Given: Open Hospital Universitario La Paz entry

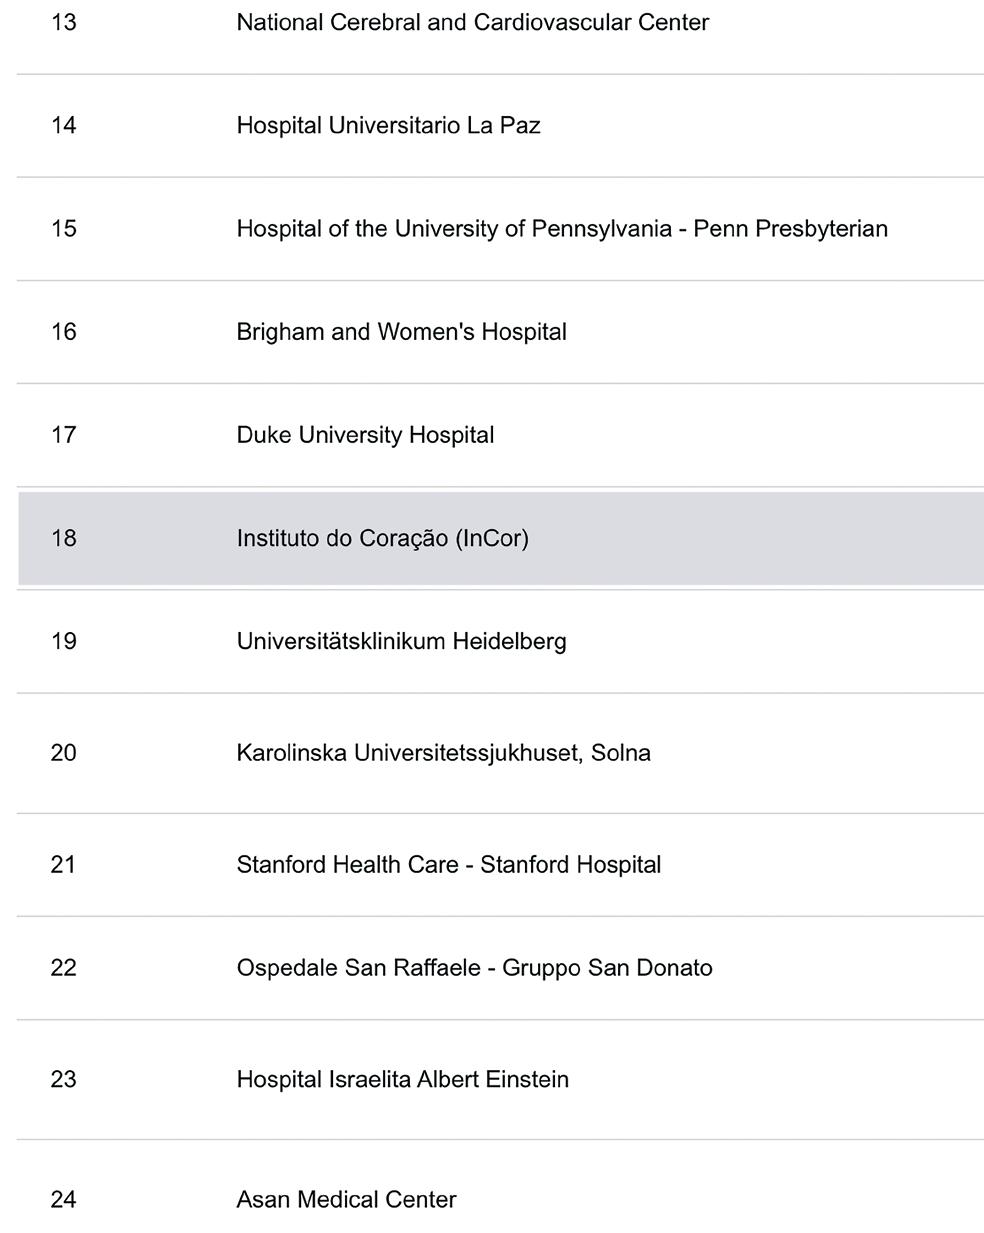Looking at the screenshot, I should [x=388, y=126].
